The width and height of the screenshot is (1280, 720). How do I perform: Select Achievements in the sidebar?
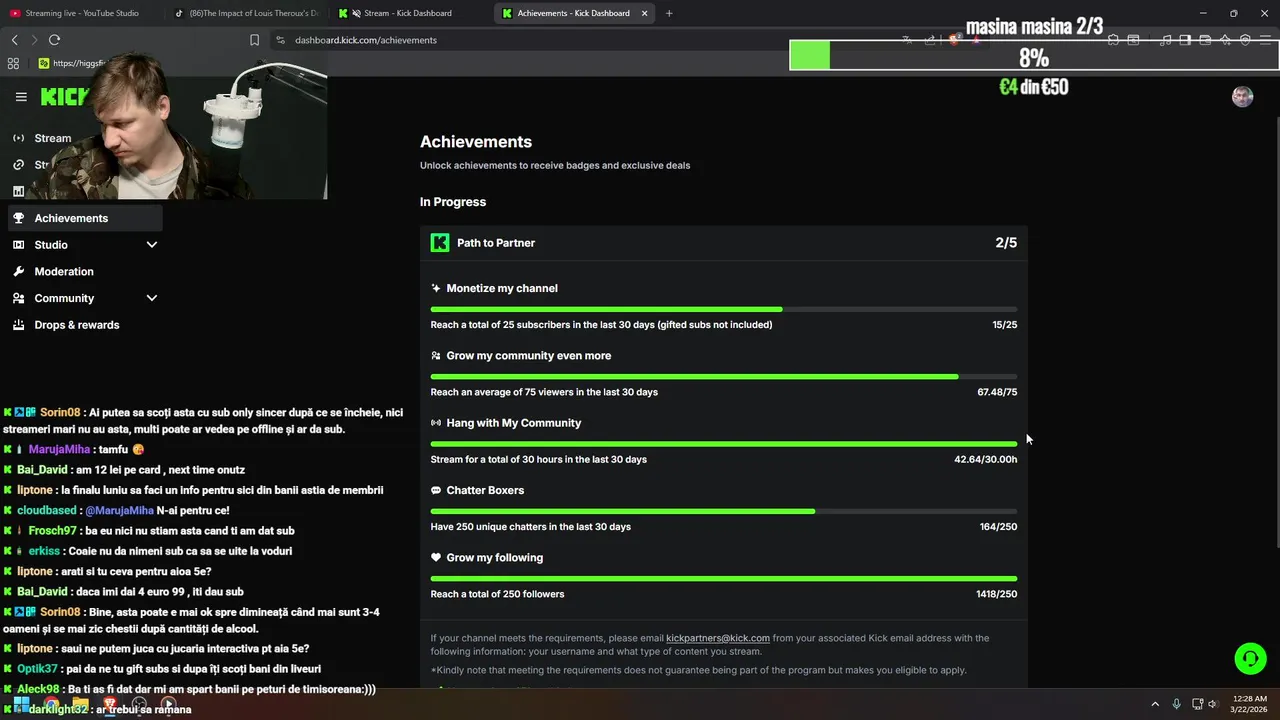pyautogui.click(x=84, y=218)
